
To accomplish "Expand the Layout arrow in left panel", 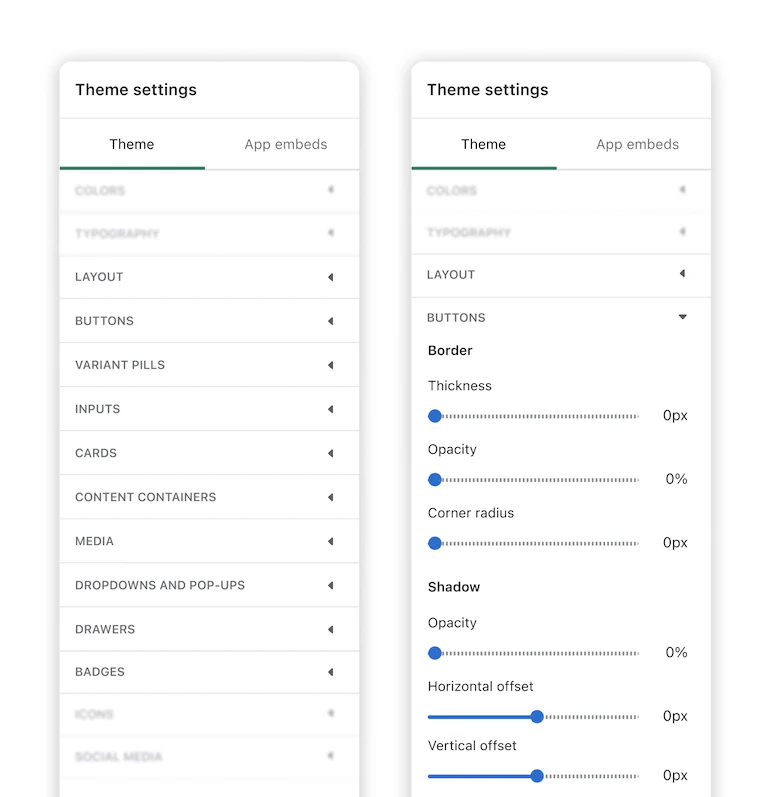I will point(331,277).
